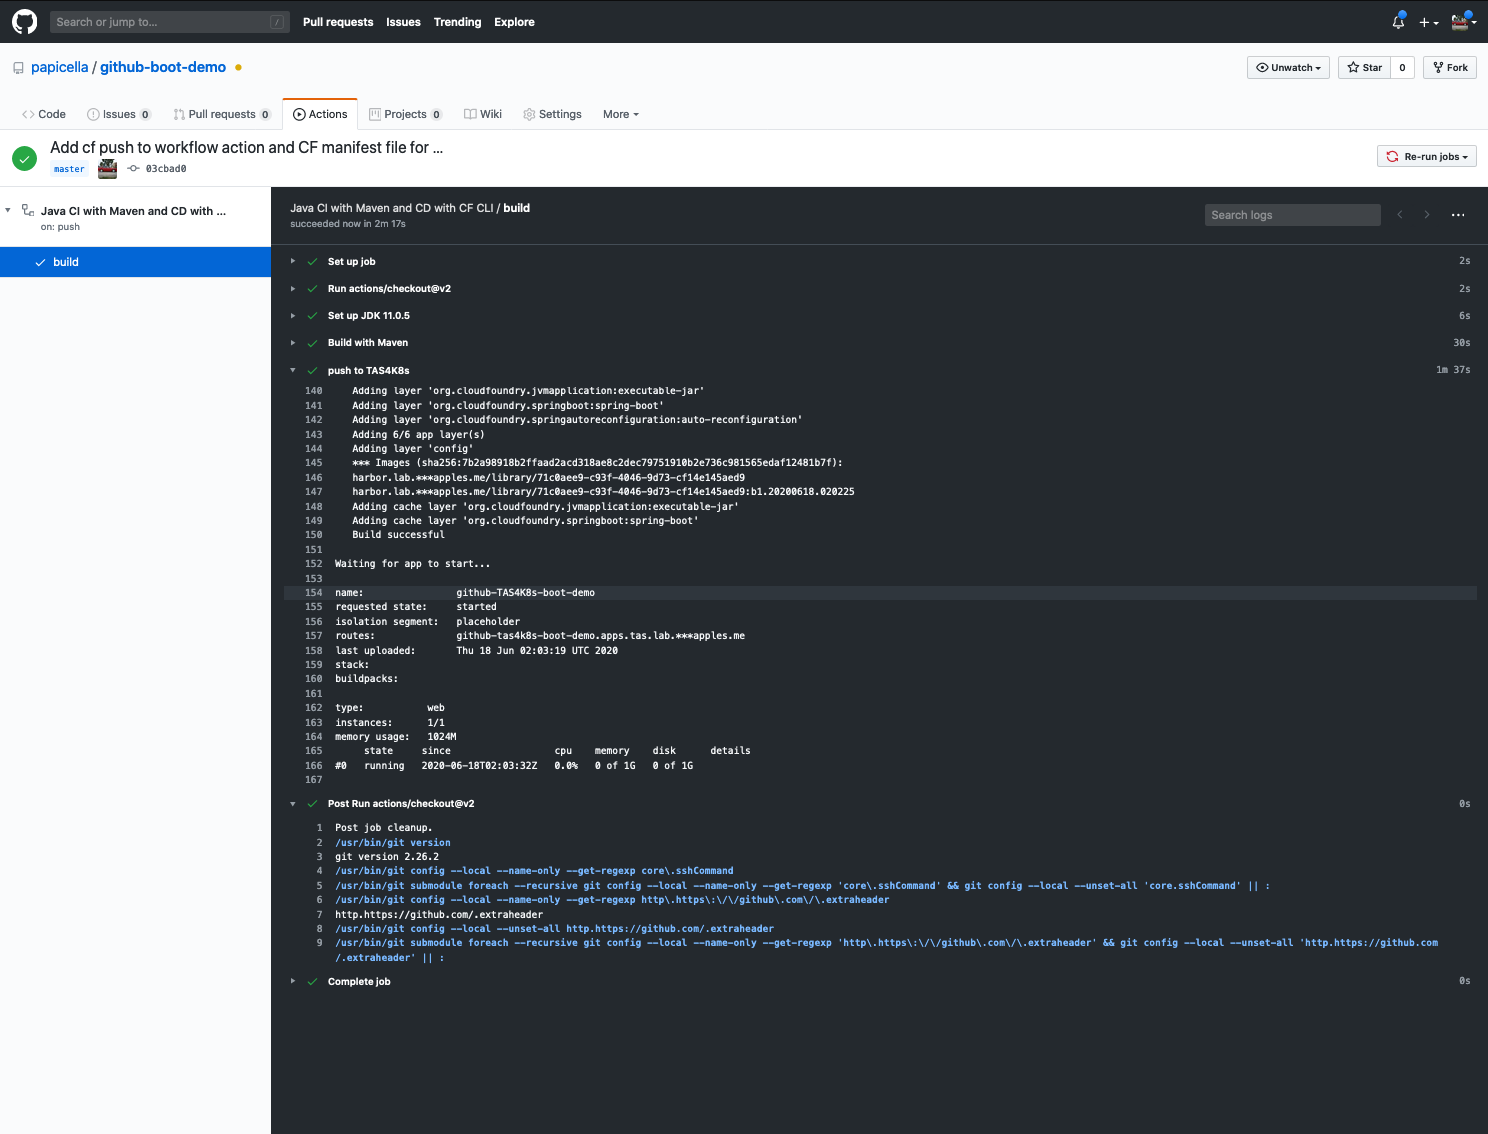Select the workflow graph icon next to Java CI
This screenshot has height=1134, width=1488.
pyautogui.click(x=27, y=210)
